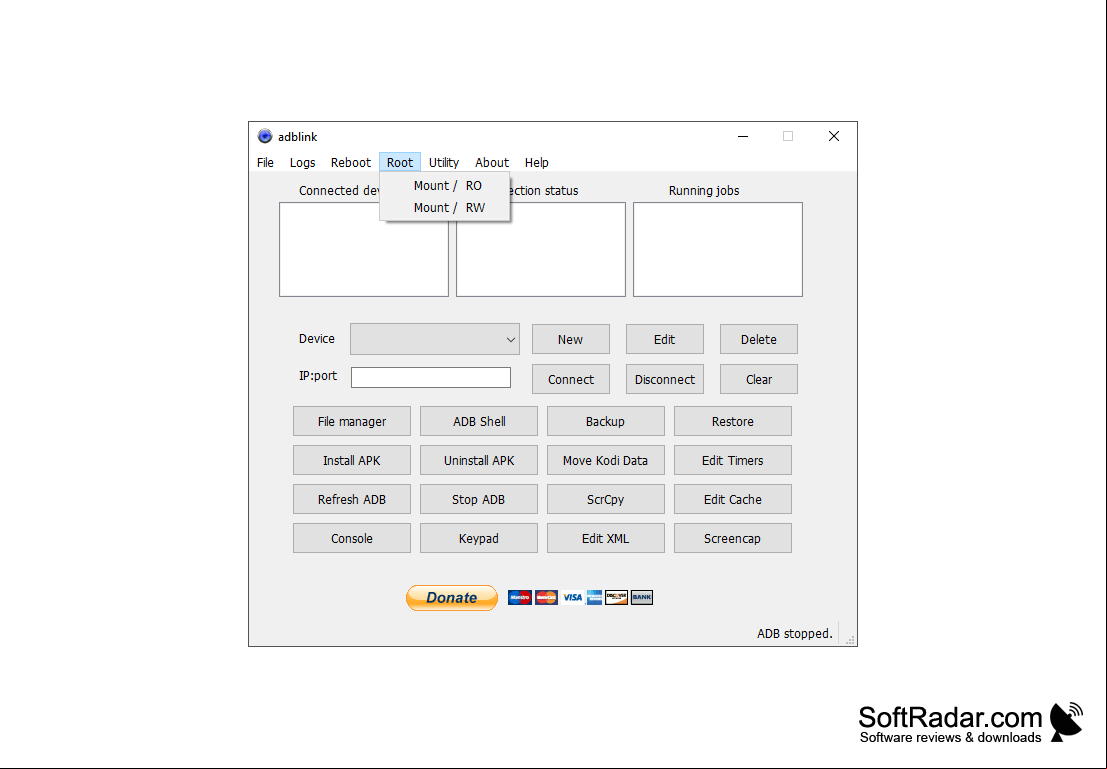Image resolution: width=1107 pixels, height=769 pixels.
Task: Click the Connected devices list box
Action: pos(364,258)
